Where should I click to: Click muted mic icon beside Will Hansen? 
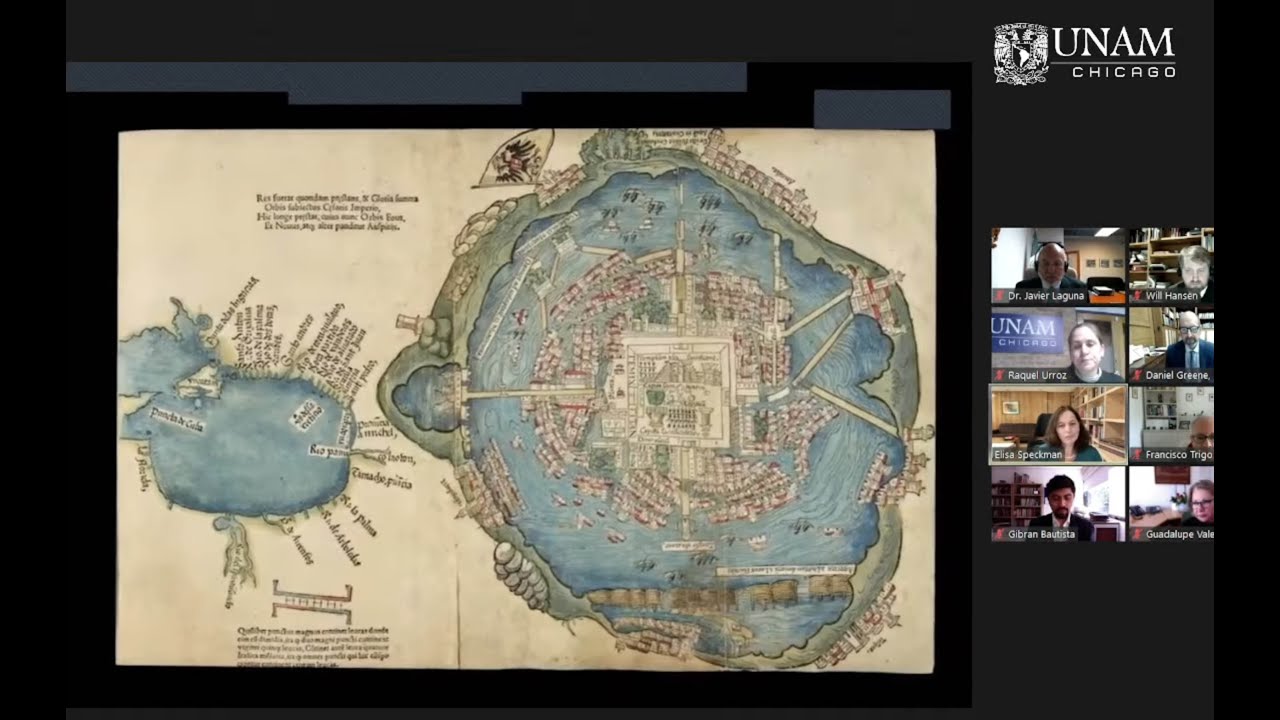pyautogui.click(x=1136, y=296)
